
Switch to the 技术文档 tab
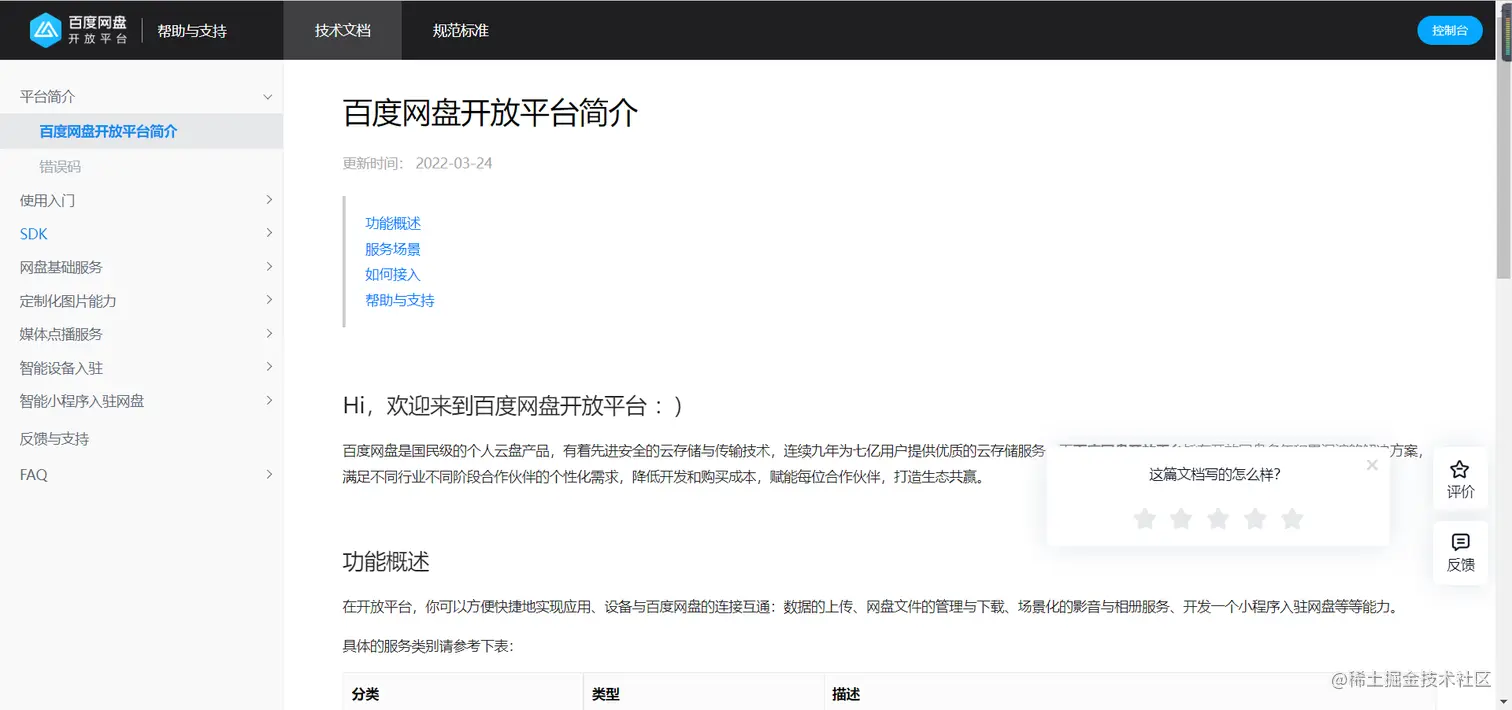[343, 30]
